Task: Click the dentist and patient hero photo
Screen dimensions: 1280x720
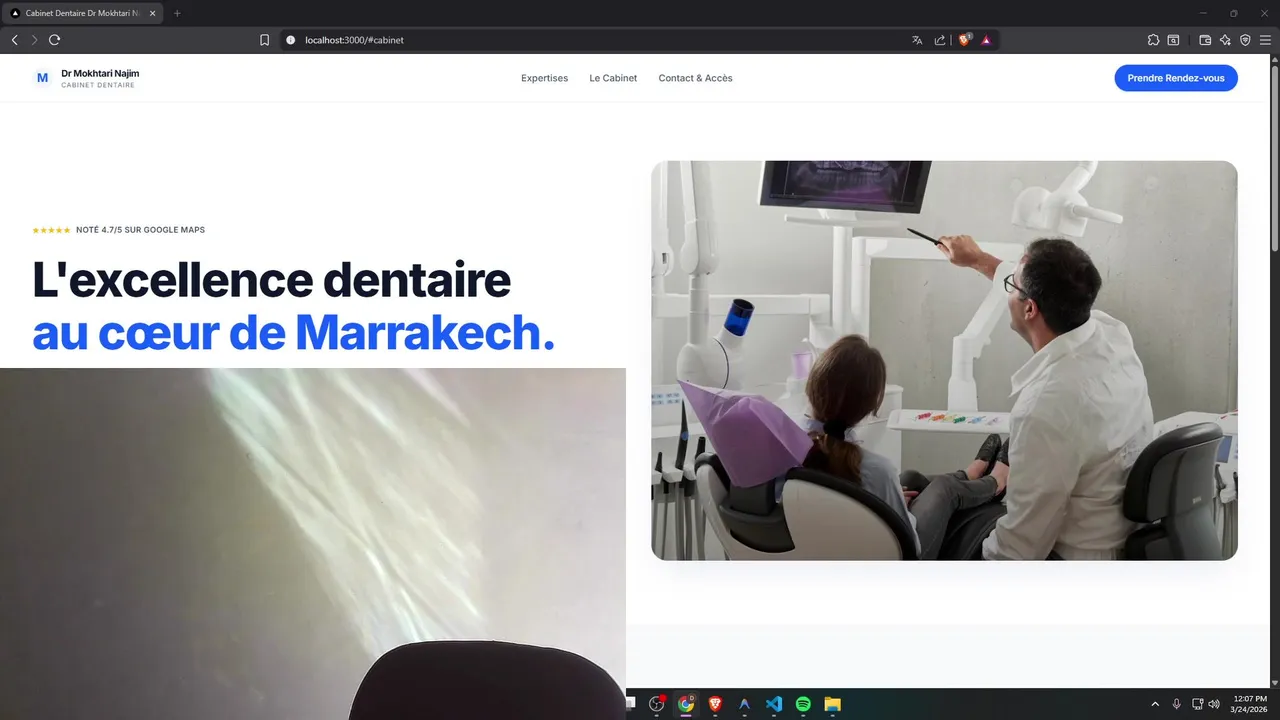Action: click(x=944, y=360)
